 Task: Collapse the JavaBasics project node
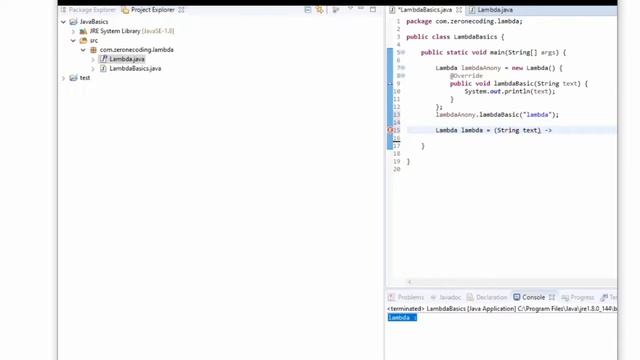click(63, 22)
